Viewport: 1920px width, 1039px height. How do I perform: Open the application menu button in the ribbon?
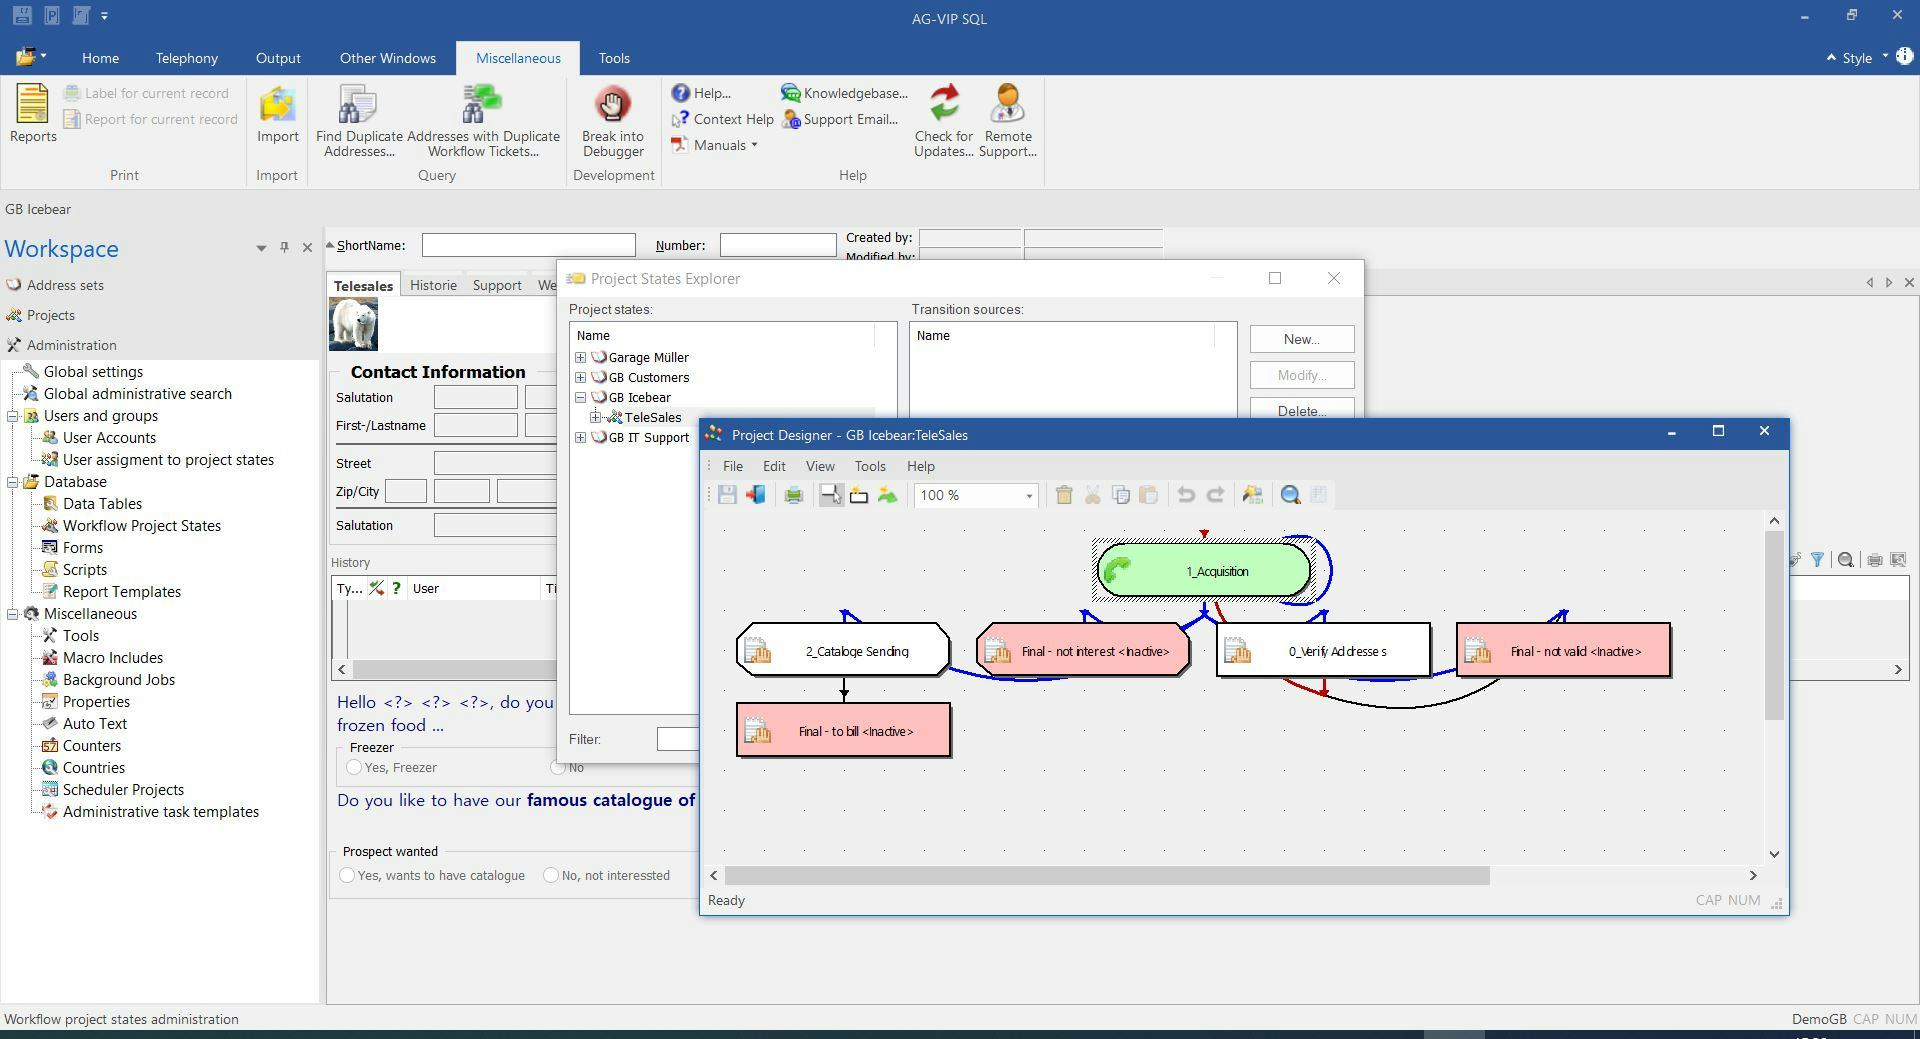point(31,57)
